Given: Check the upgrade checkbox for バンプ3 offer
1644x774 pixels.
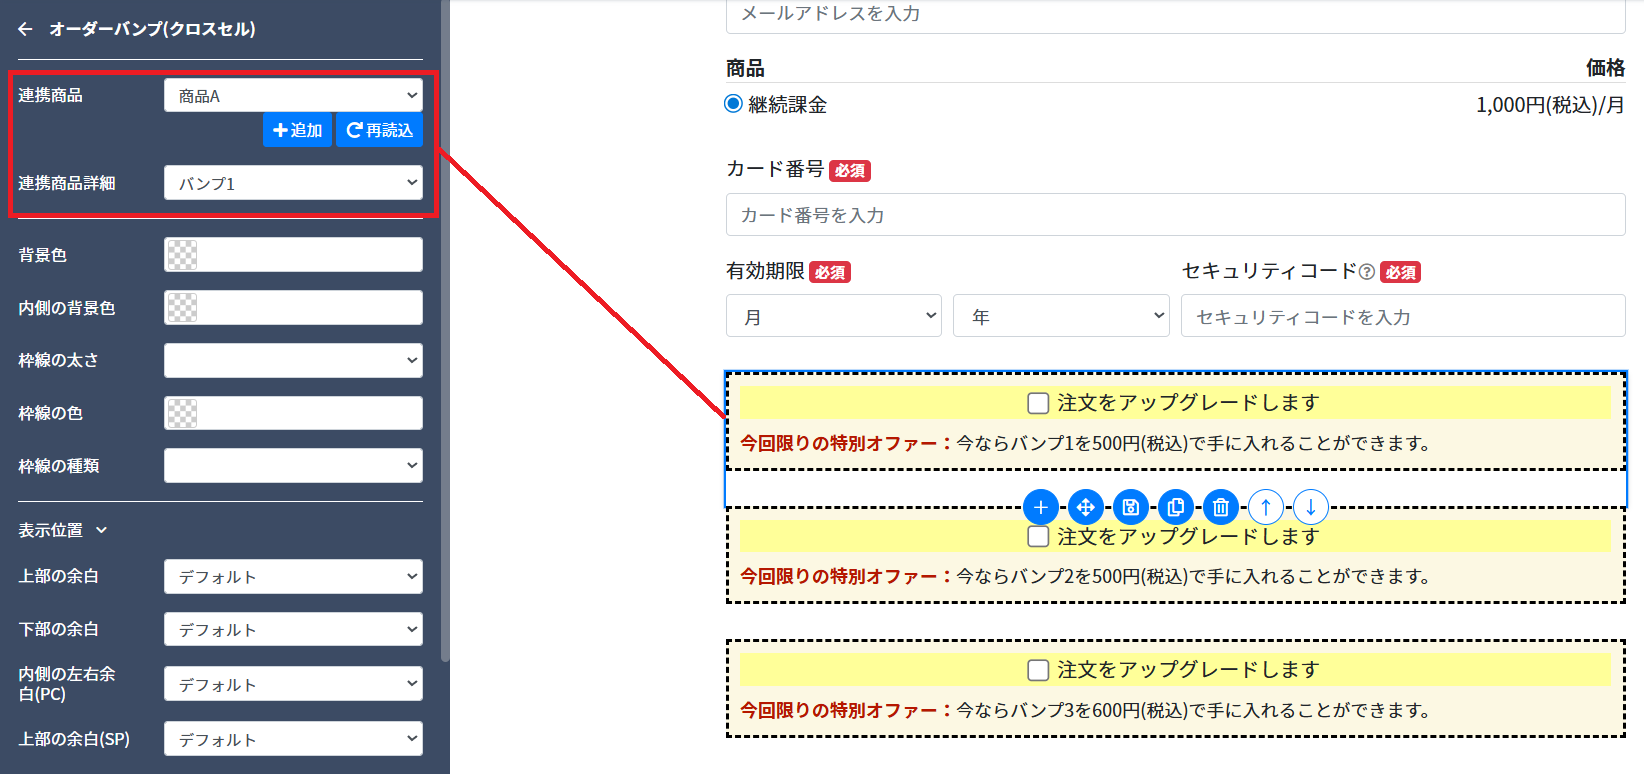Looking at the screenshot, I should 1038,670.
